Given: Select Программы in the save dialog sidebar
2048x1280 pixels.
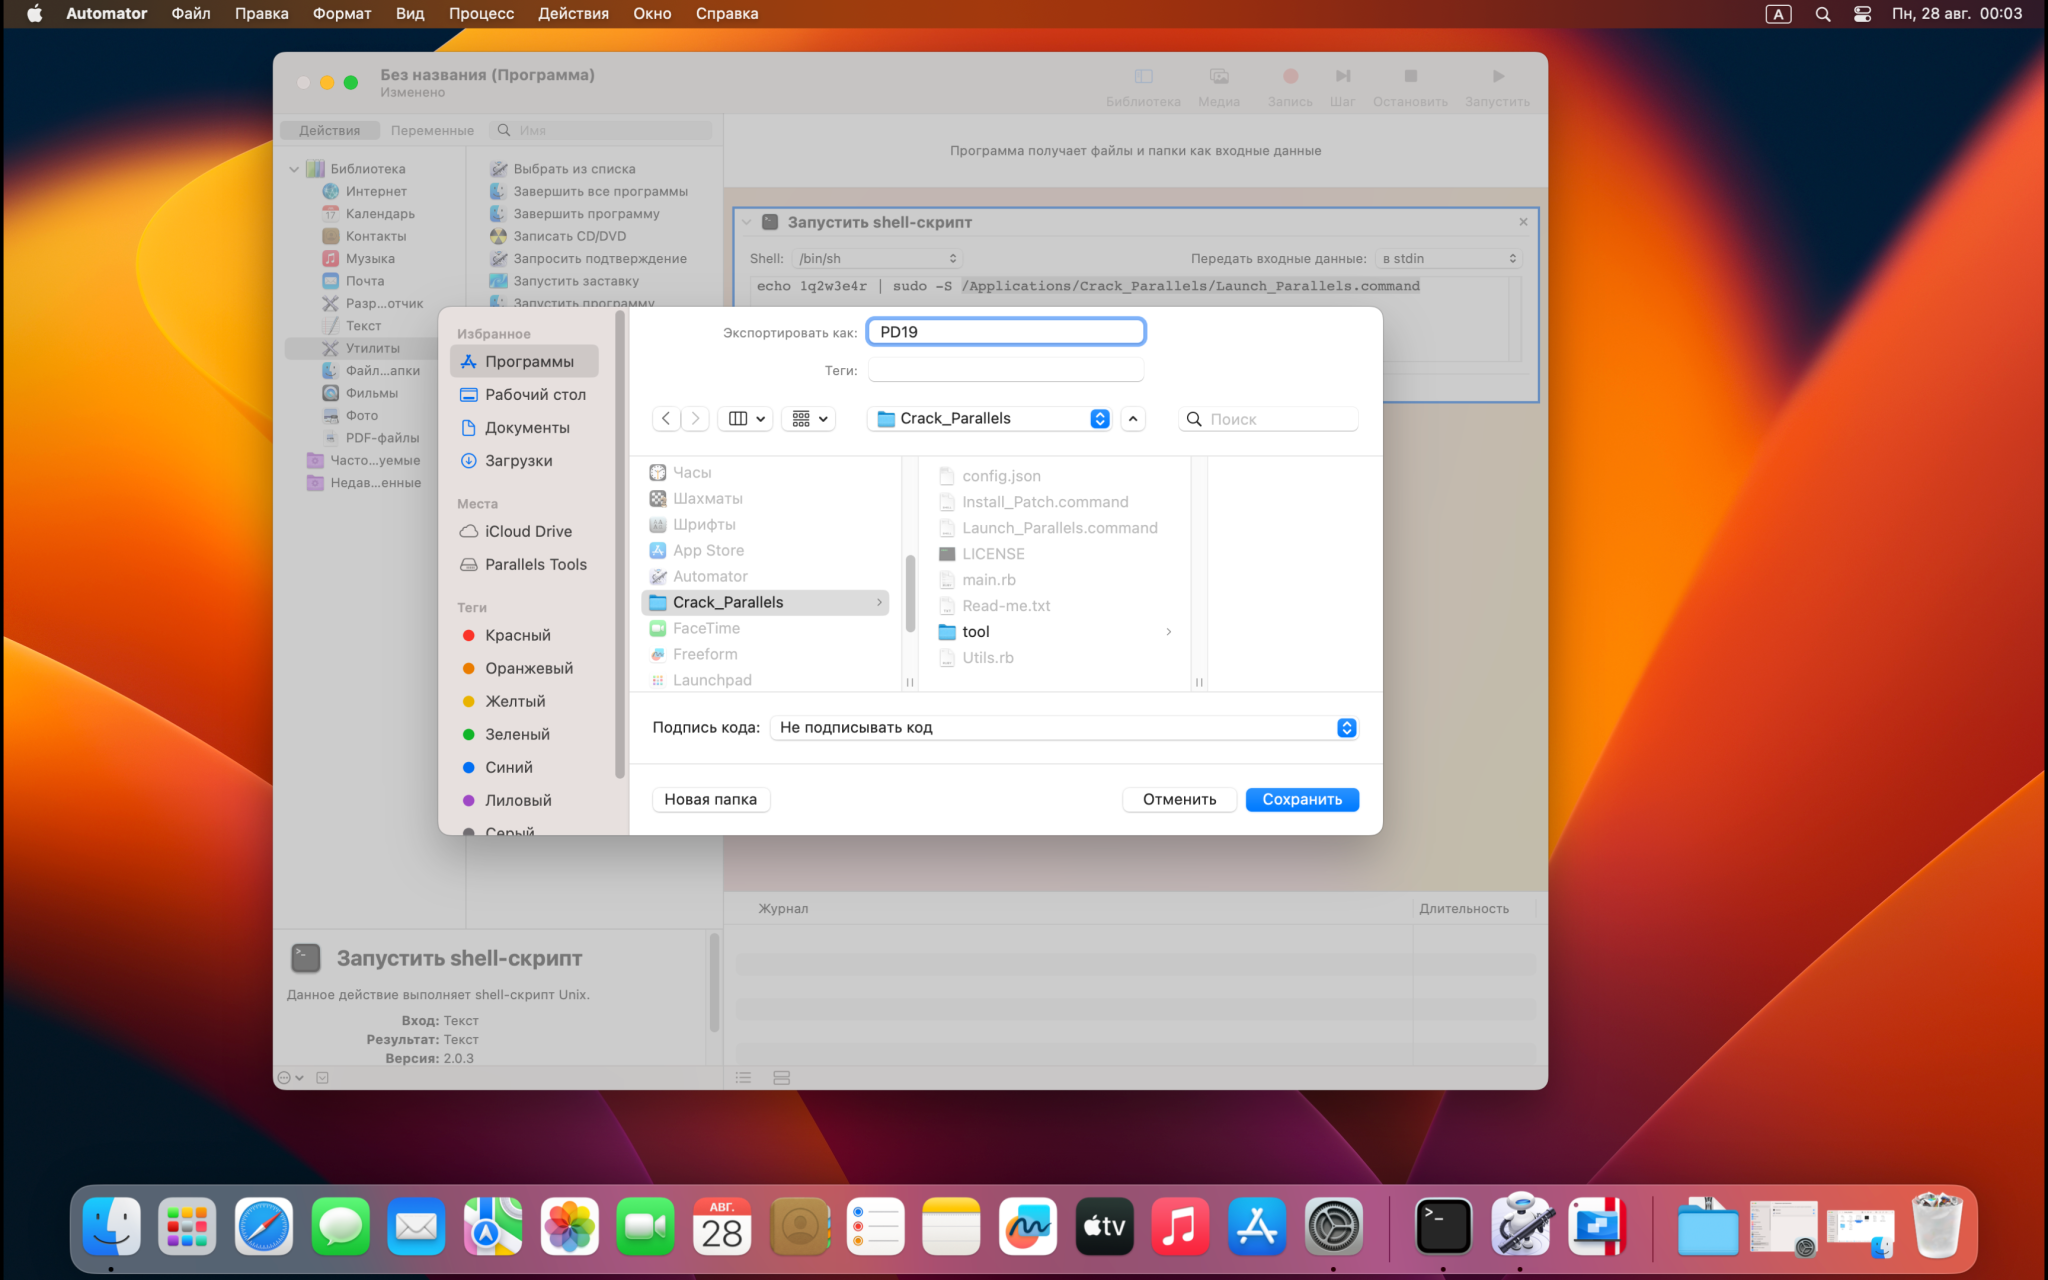Looking at the screenshot, I should coord(524,361).
